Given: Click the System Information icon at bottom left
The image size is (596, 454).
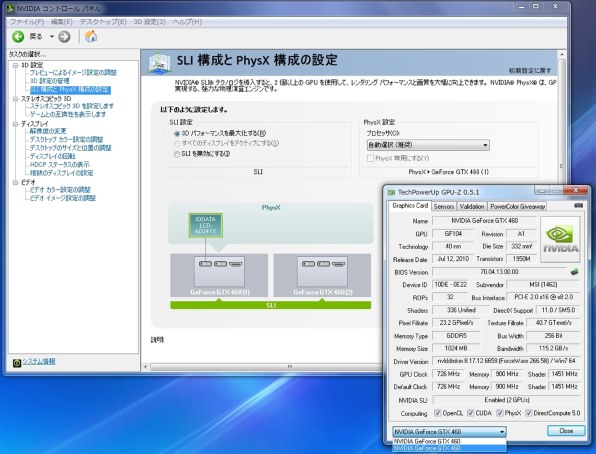Looking at the screenshot, I should click(x=17, y=363).
